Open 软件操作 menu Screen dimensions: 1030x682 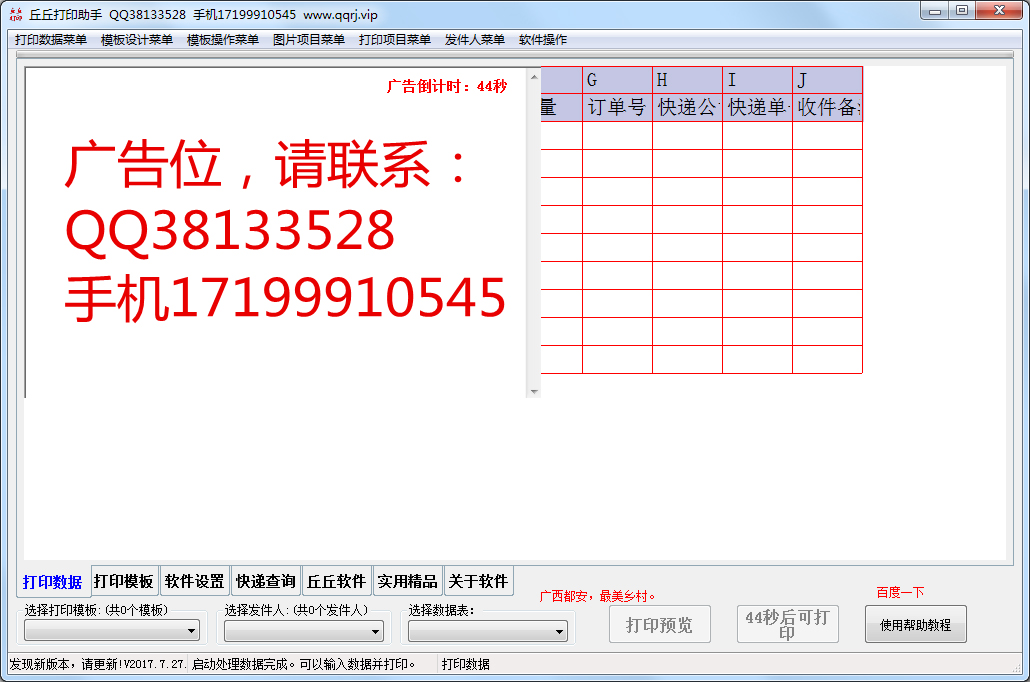tap(543, 40)
